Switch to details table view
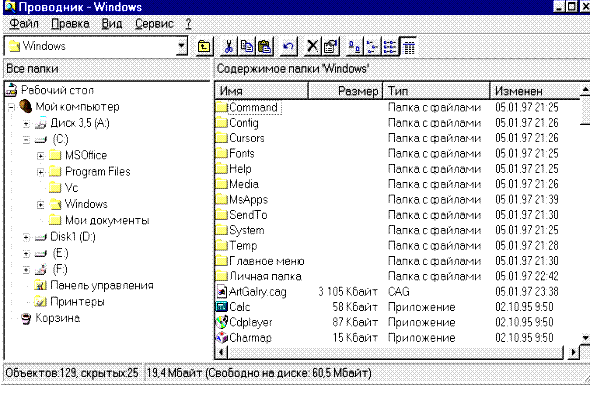The image size is (590, 394). [408, 47]
